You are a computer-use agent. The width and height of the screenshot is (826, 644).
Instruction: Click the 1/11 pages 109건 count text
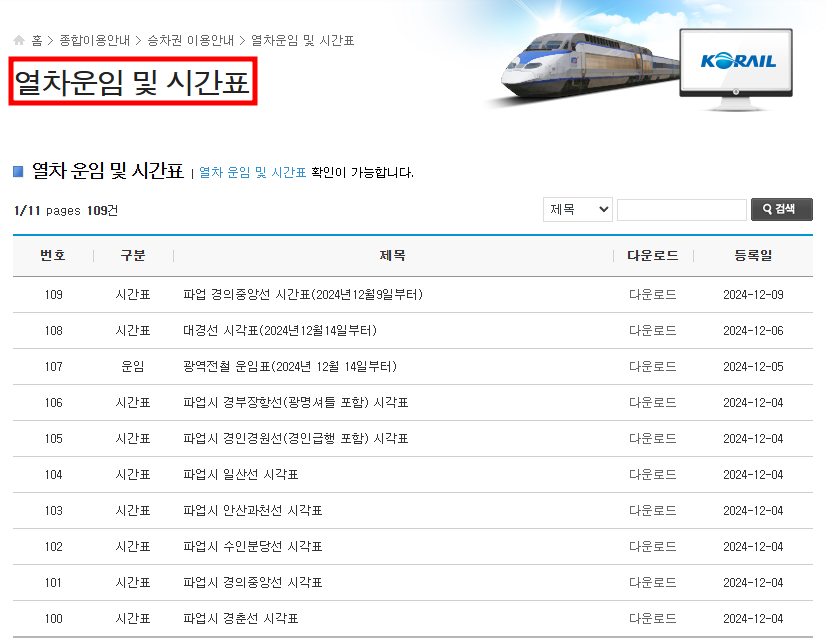[x=66, y=211]
